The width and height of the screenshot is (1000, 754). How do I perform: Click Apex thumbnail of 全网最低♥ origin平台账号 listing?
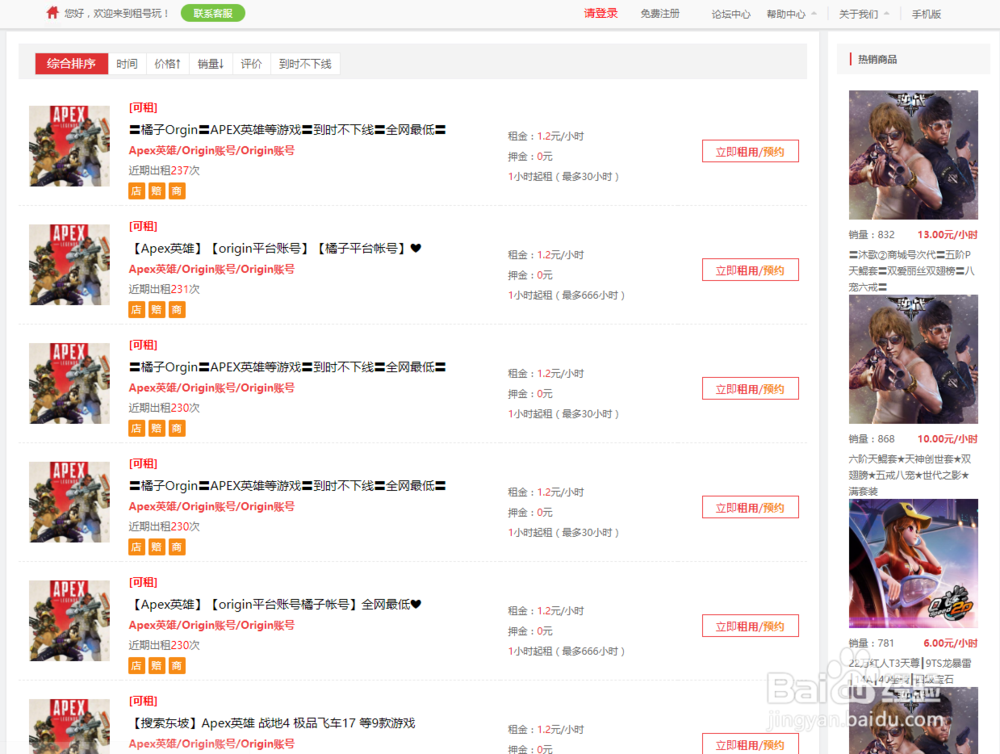coord(70,621)
